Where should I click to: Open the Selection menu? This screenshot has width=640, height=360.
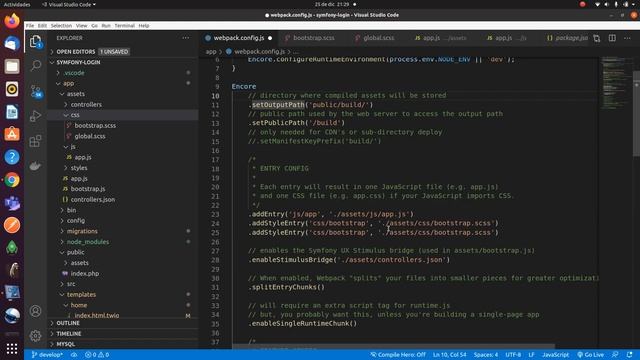pos(61,26)
